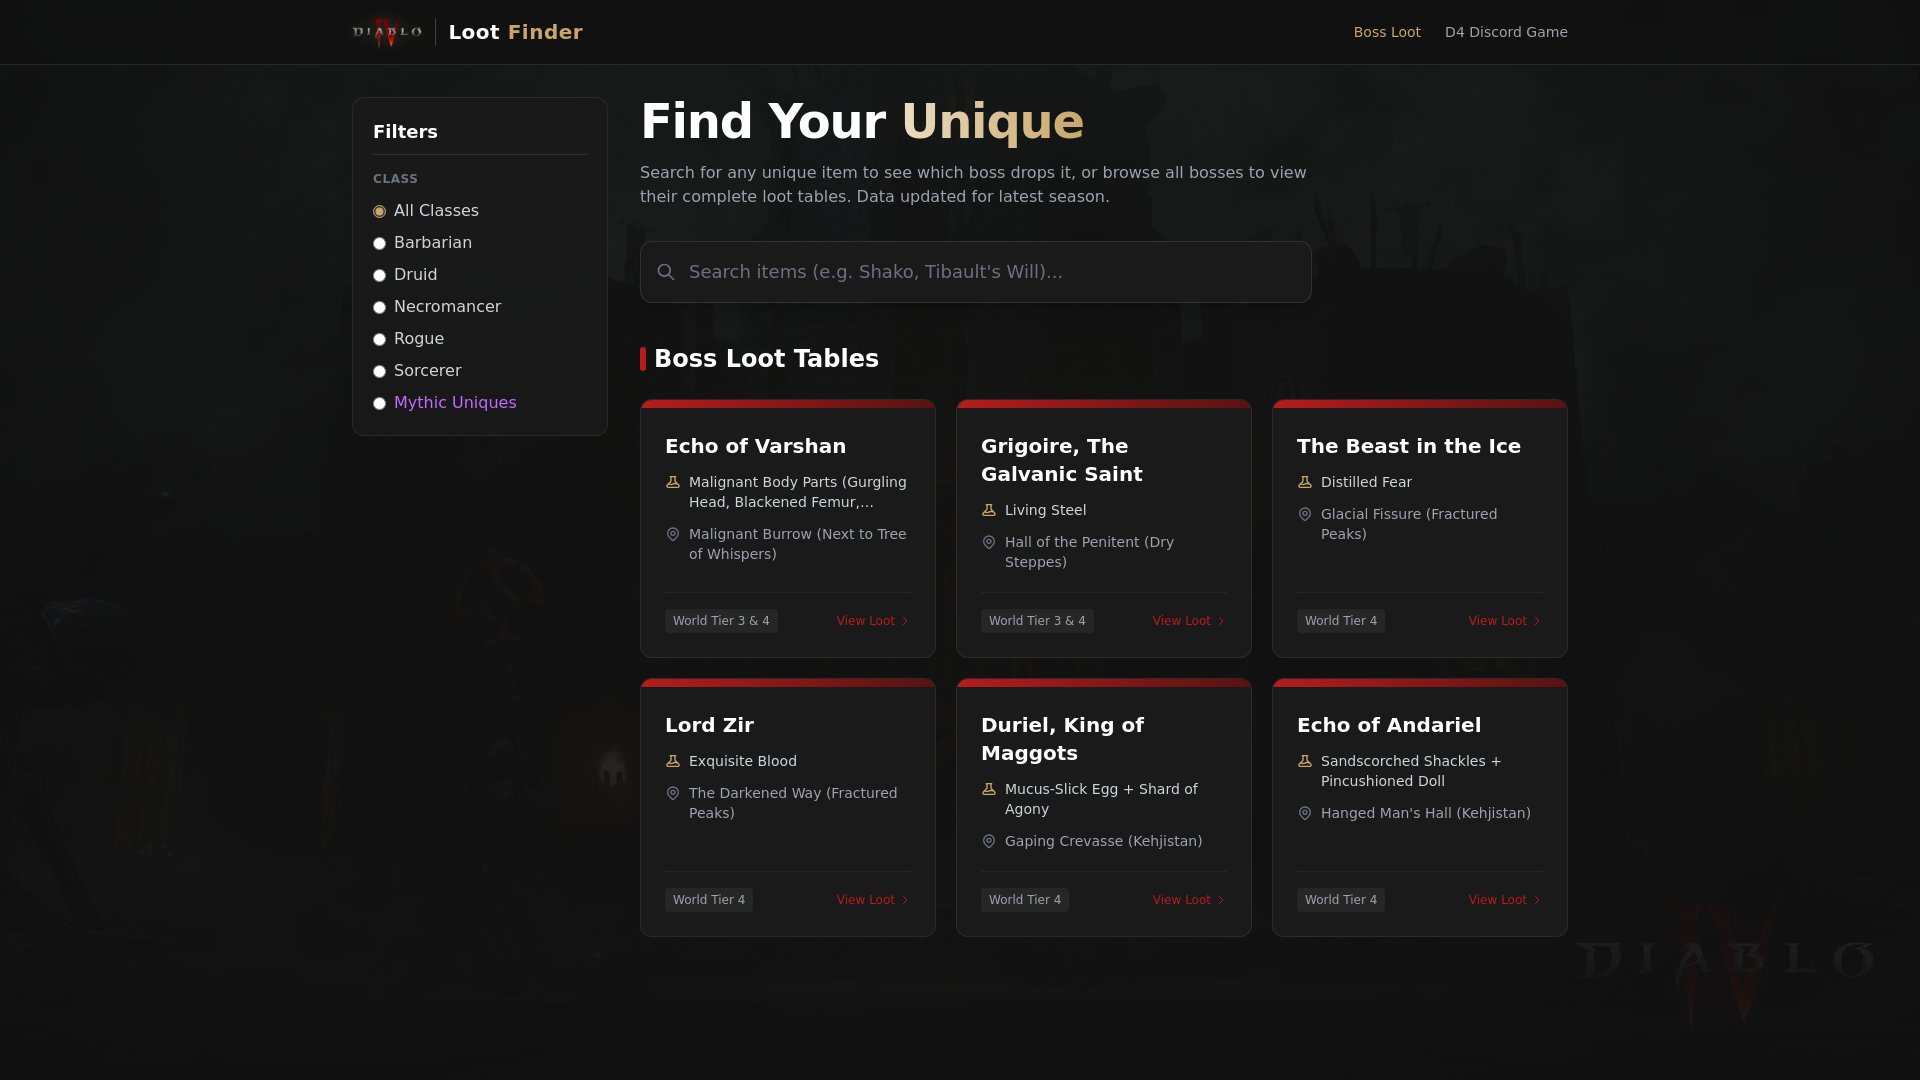Viewport: 1920px width, 1080px height.
Task: Click the Boss Loot Tables heading
Action: (x=766, y=359)
